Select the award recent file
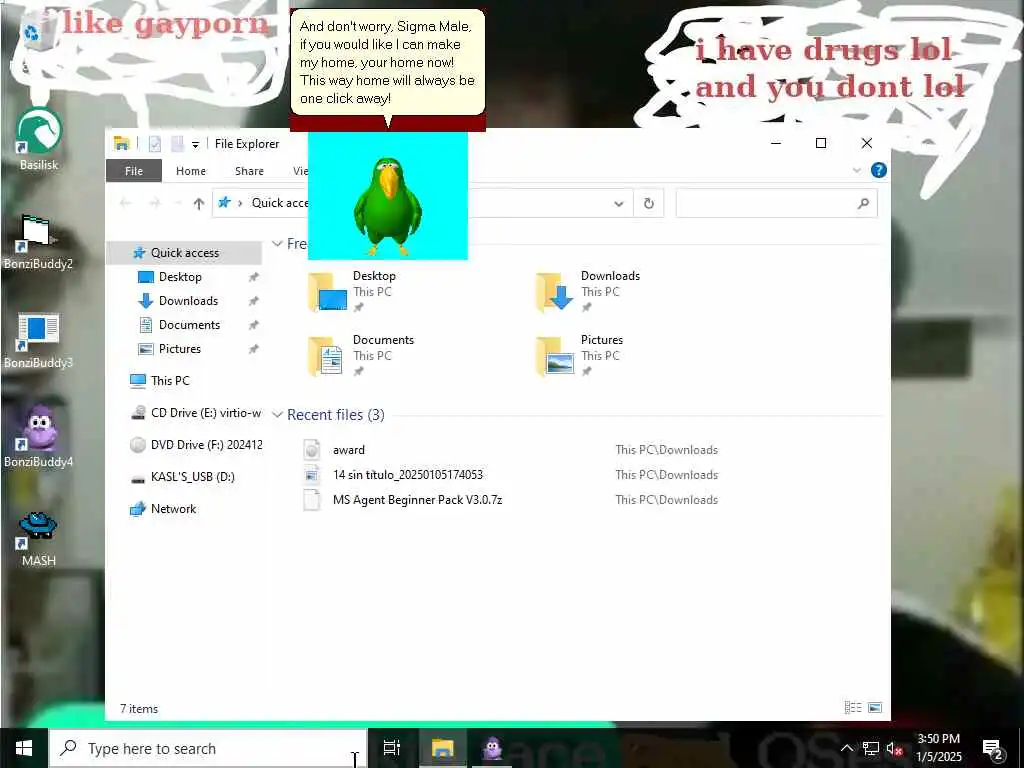 pyautogui.click(x=349, y=450)
